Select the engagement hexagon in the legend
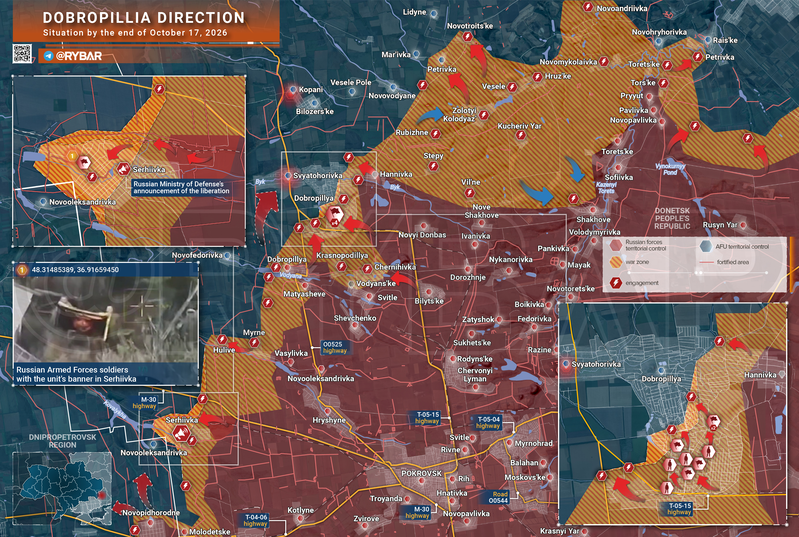The image size is (799, 537). pos(616,283)
